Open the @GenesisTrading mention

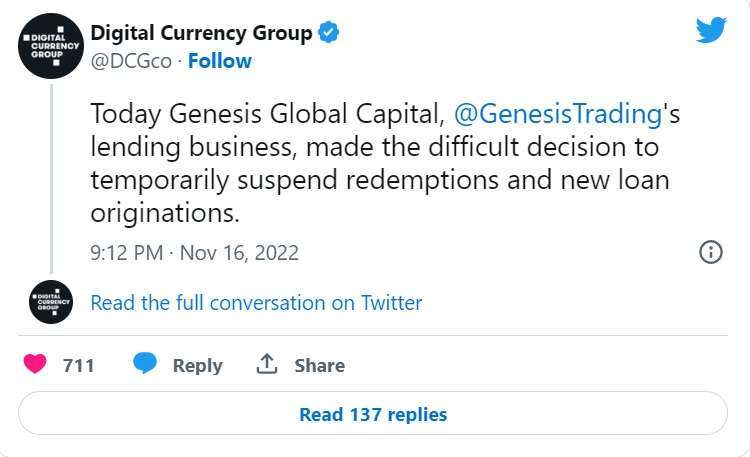(x=559, y=114)
